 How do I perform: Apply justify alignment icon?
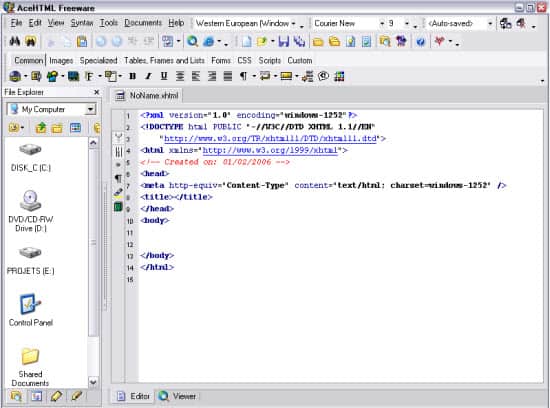click(228, 76)
